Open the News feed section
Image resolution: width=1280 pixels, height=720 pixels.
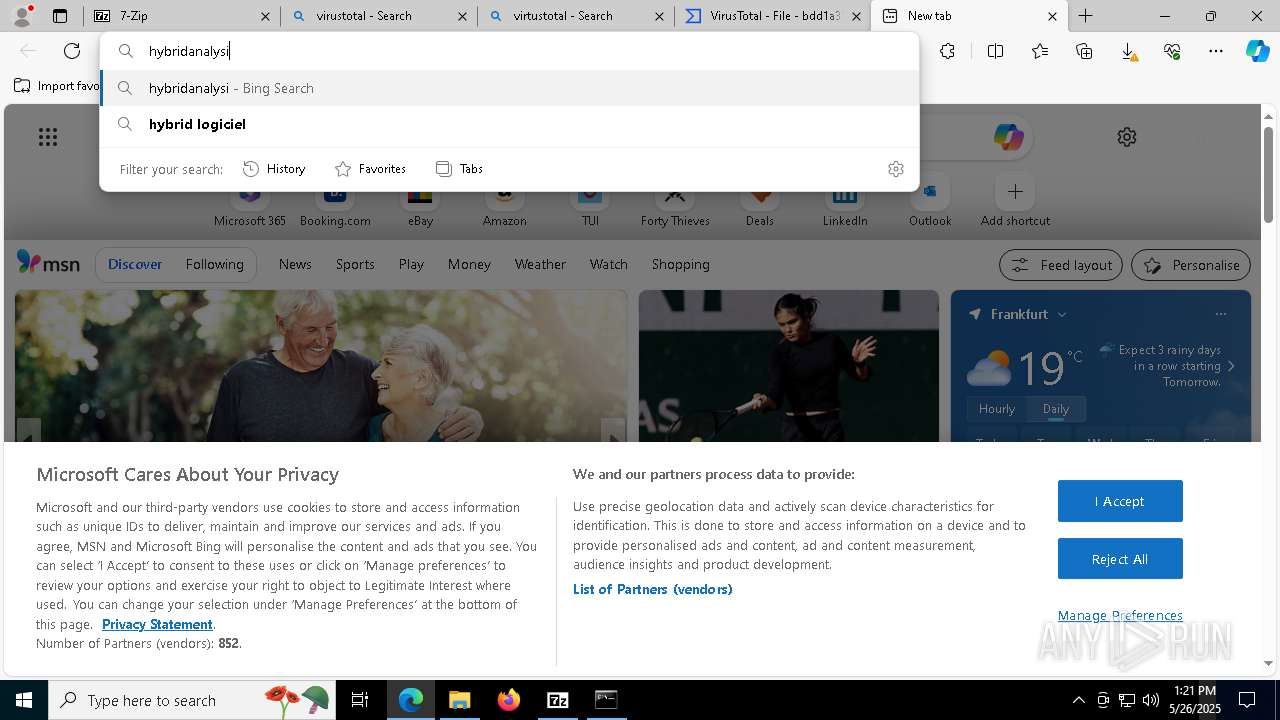pos(295,264)
